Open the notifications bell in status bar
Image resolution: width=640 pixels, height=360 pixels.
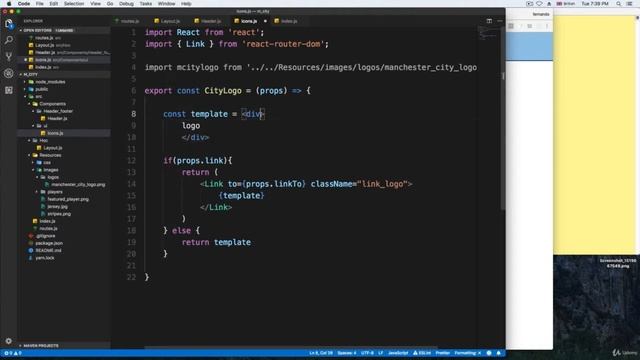coord(499,353)
